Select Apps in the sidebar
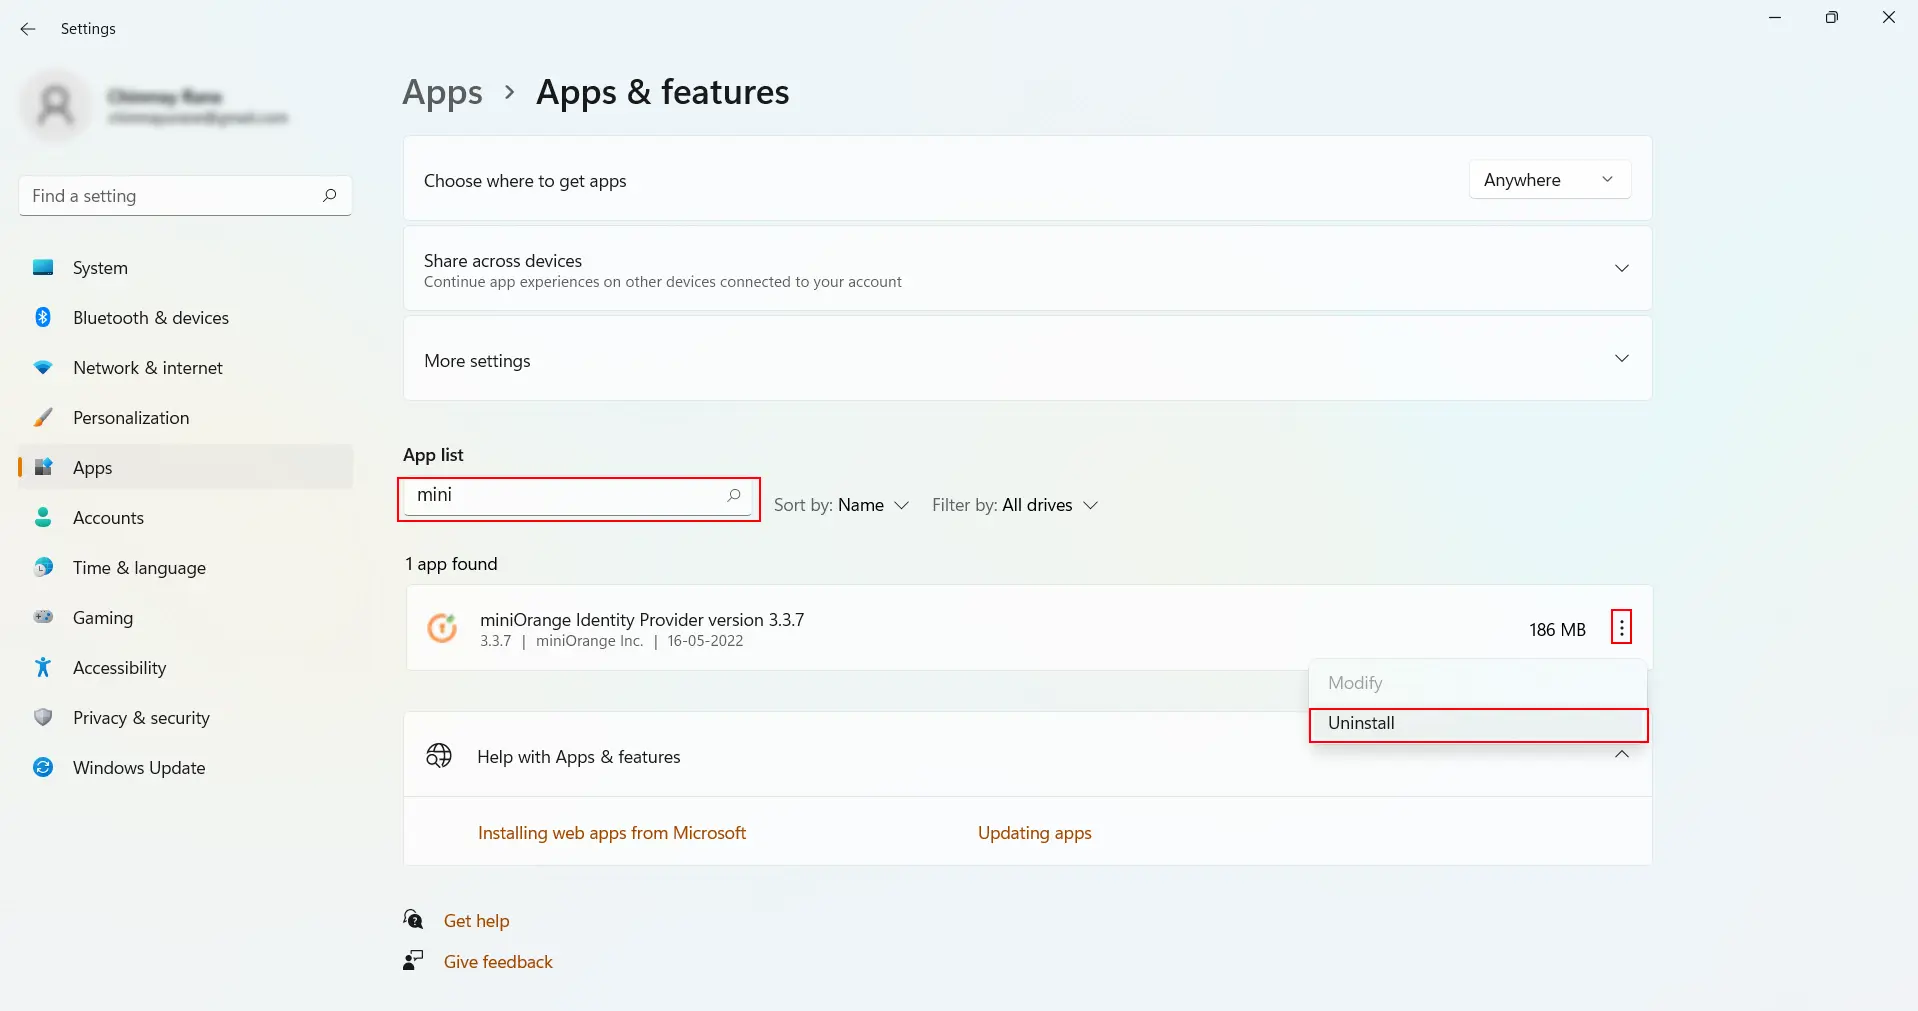The height and width of the screenshot is (1011, 1918). 92,467
